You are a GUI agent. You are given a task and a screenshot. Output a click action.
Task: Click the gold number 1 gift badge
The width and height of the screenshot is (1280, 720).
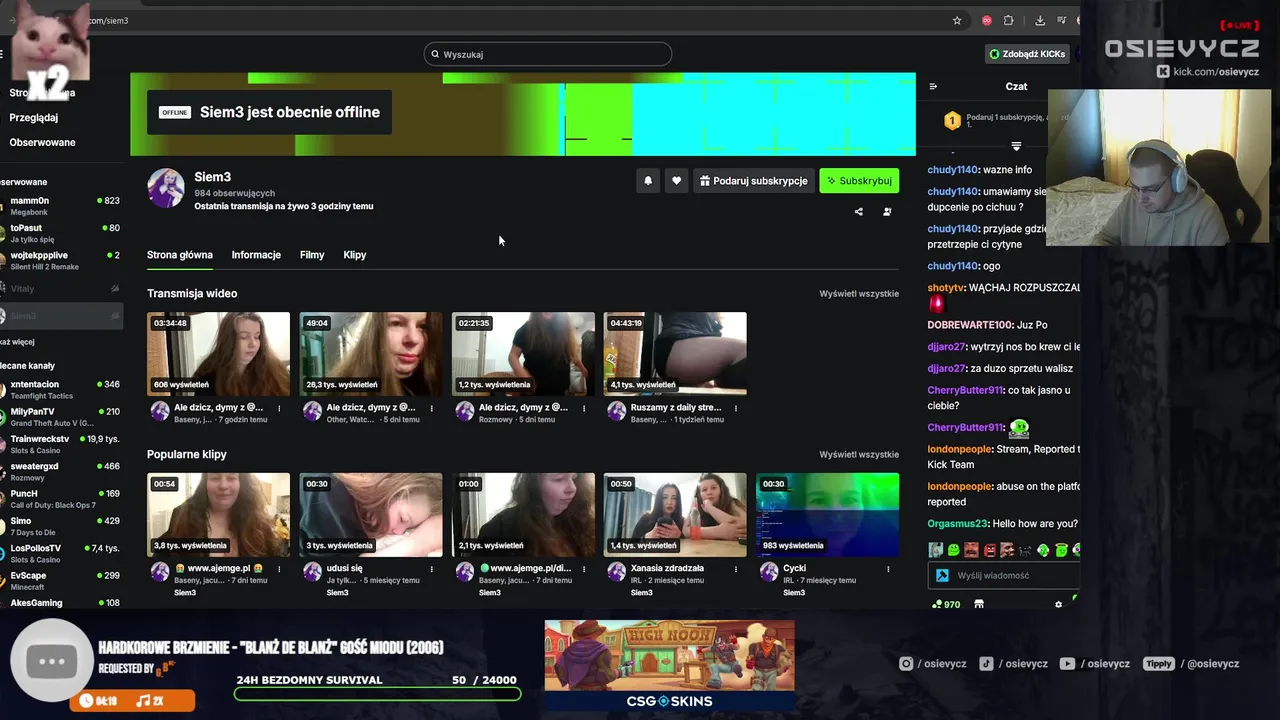[952, 121]
